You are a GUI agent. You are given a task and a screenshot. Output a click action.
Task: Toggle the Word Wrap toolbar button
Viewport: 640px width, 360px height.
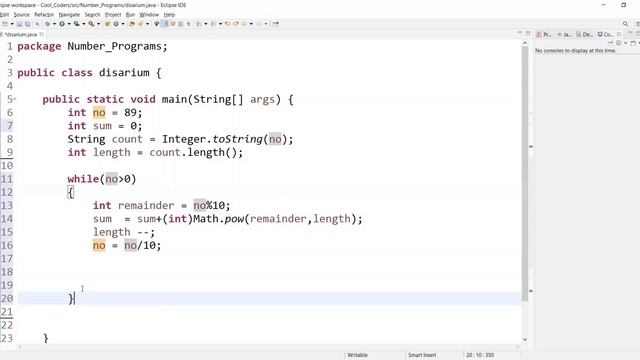tap(173, 24)
